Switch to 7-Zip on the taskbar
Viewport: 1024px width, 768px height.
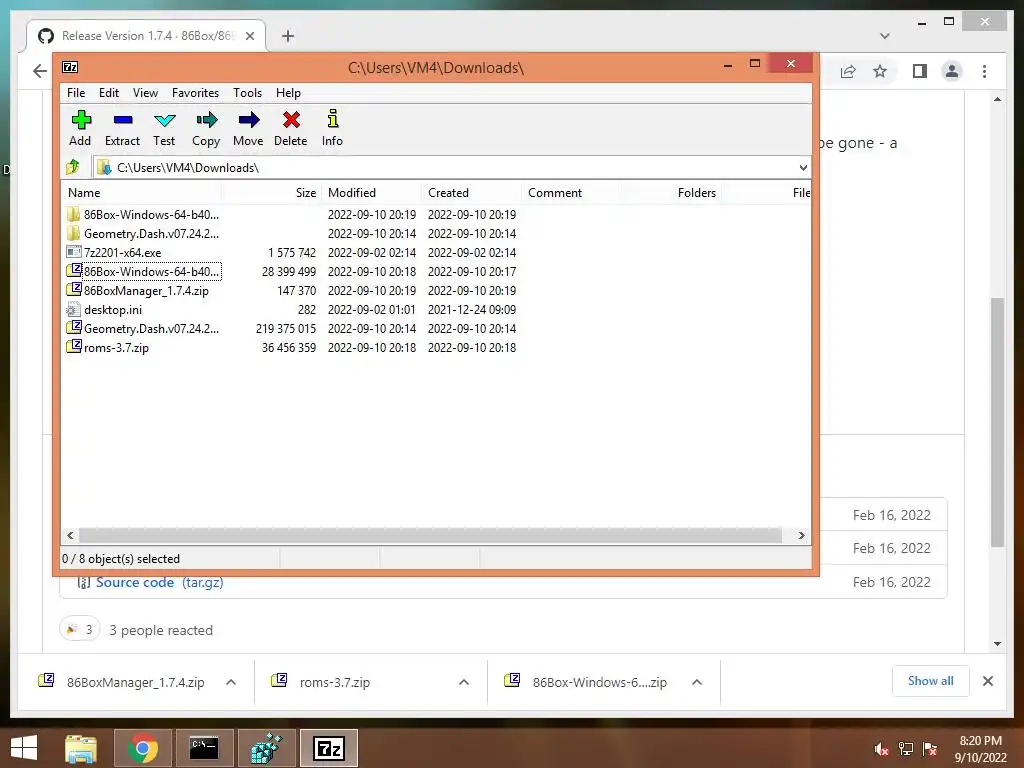point(328,748)
